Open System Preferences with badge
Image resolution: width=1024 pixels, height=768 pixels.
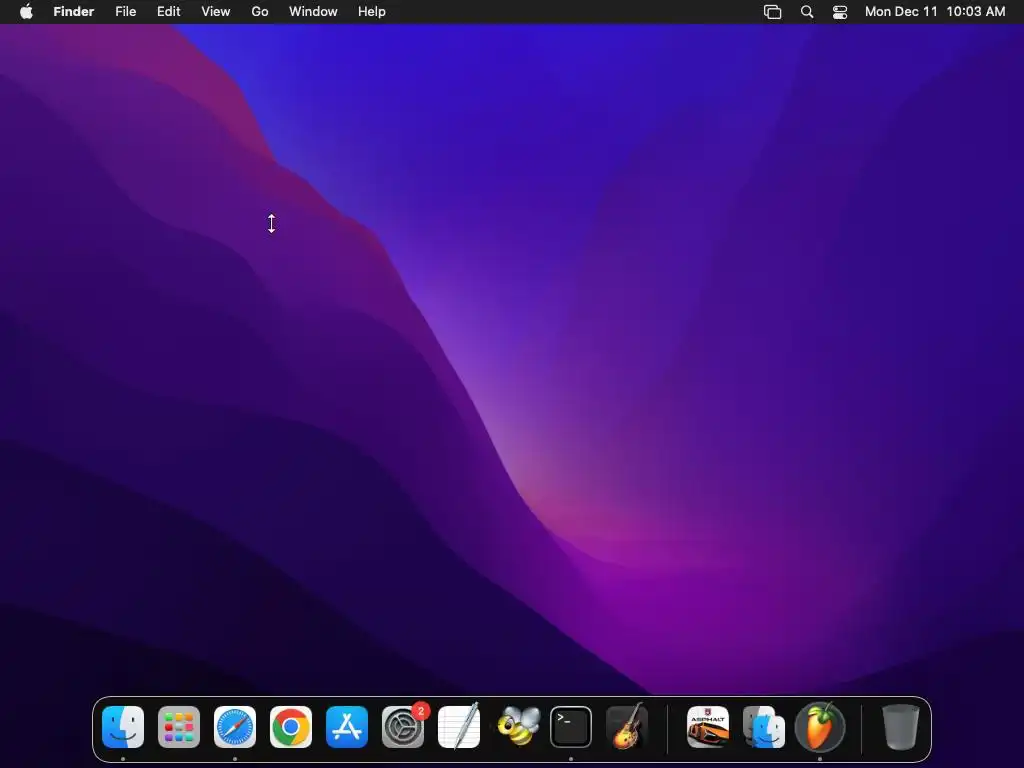coord(403,727)
